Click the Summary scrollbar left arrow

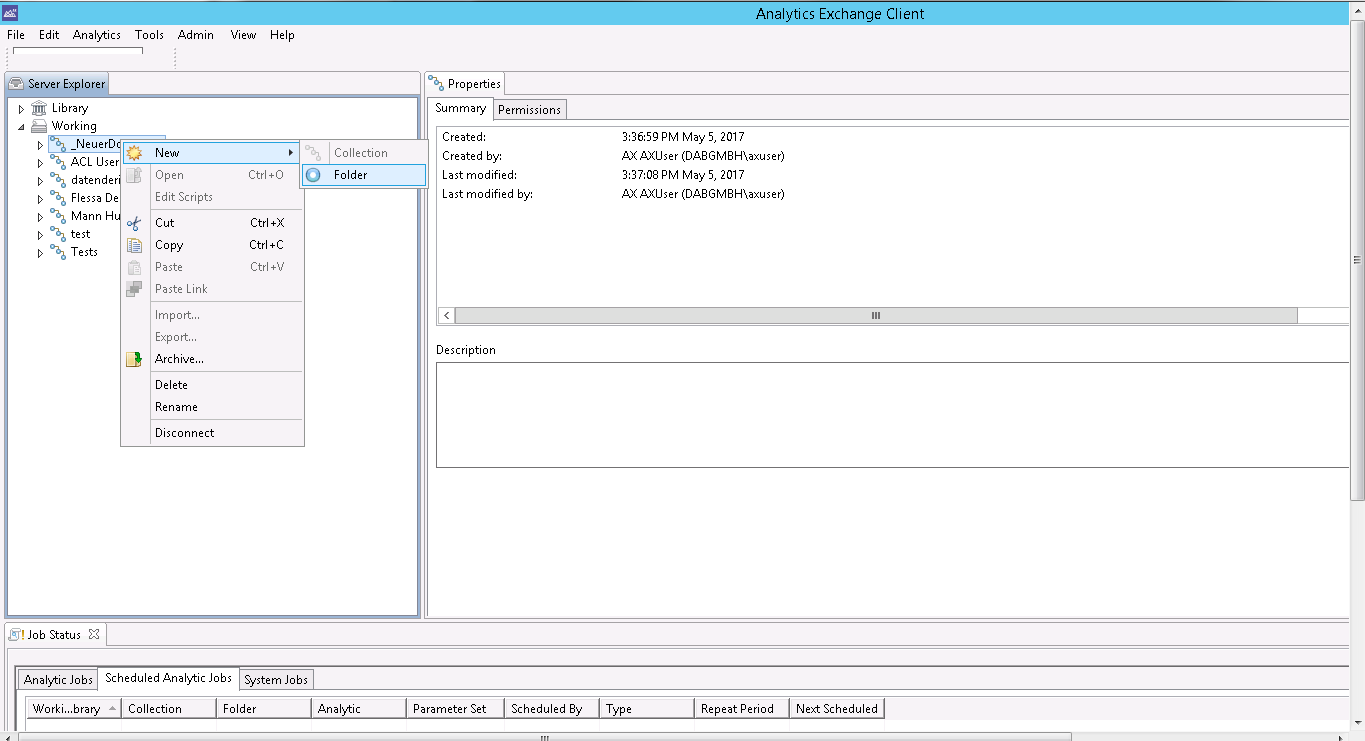click(x=446, y=316)
